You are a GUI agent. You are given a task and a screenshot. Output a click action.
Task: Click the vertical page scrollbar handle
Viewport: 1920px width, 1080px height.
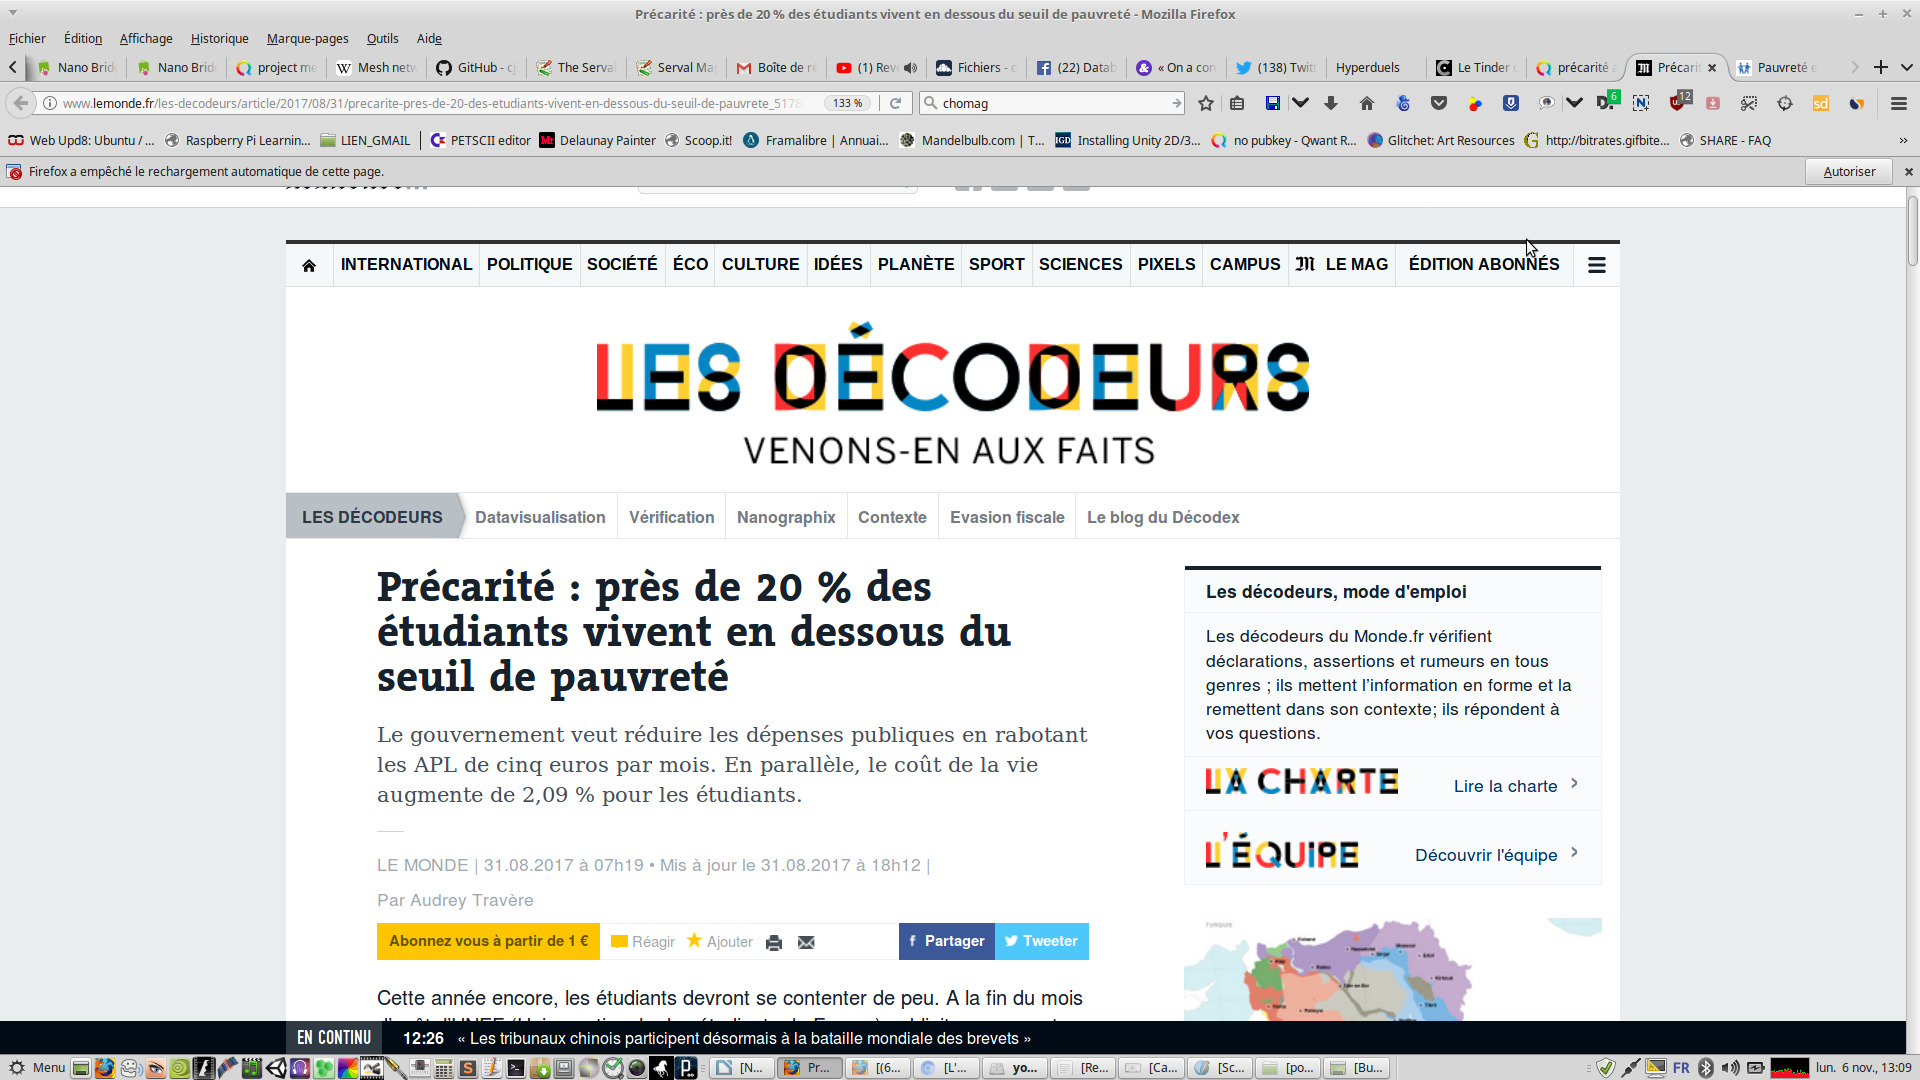(x=1912, y=230)
